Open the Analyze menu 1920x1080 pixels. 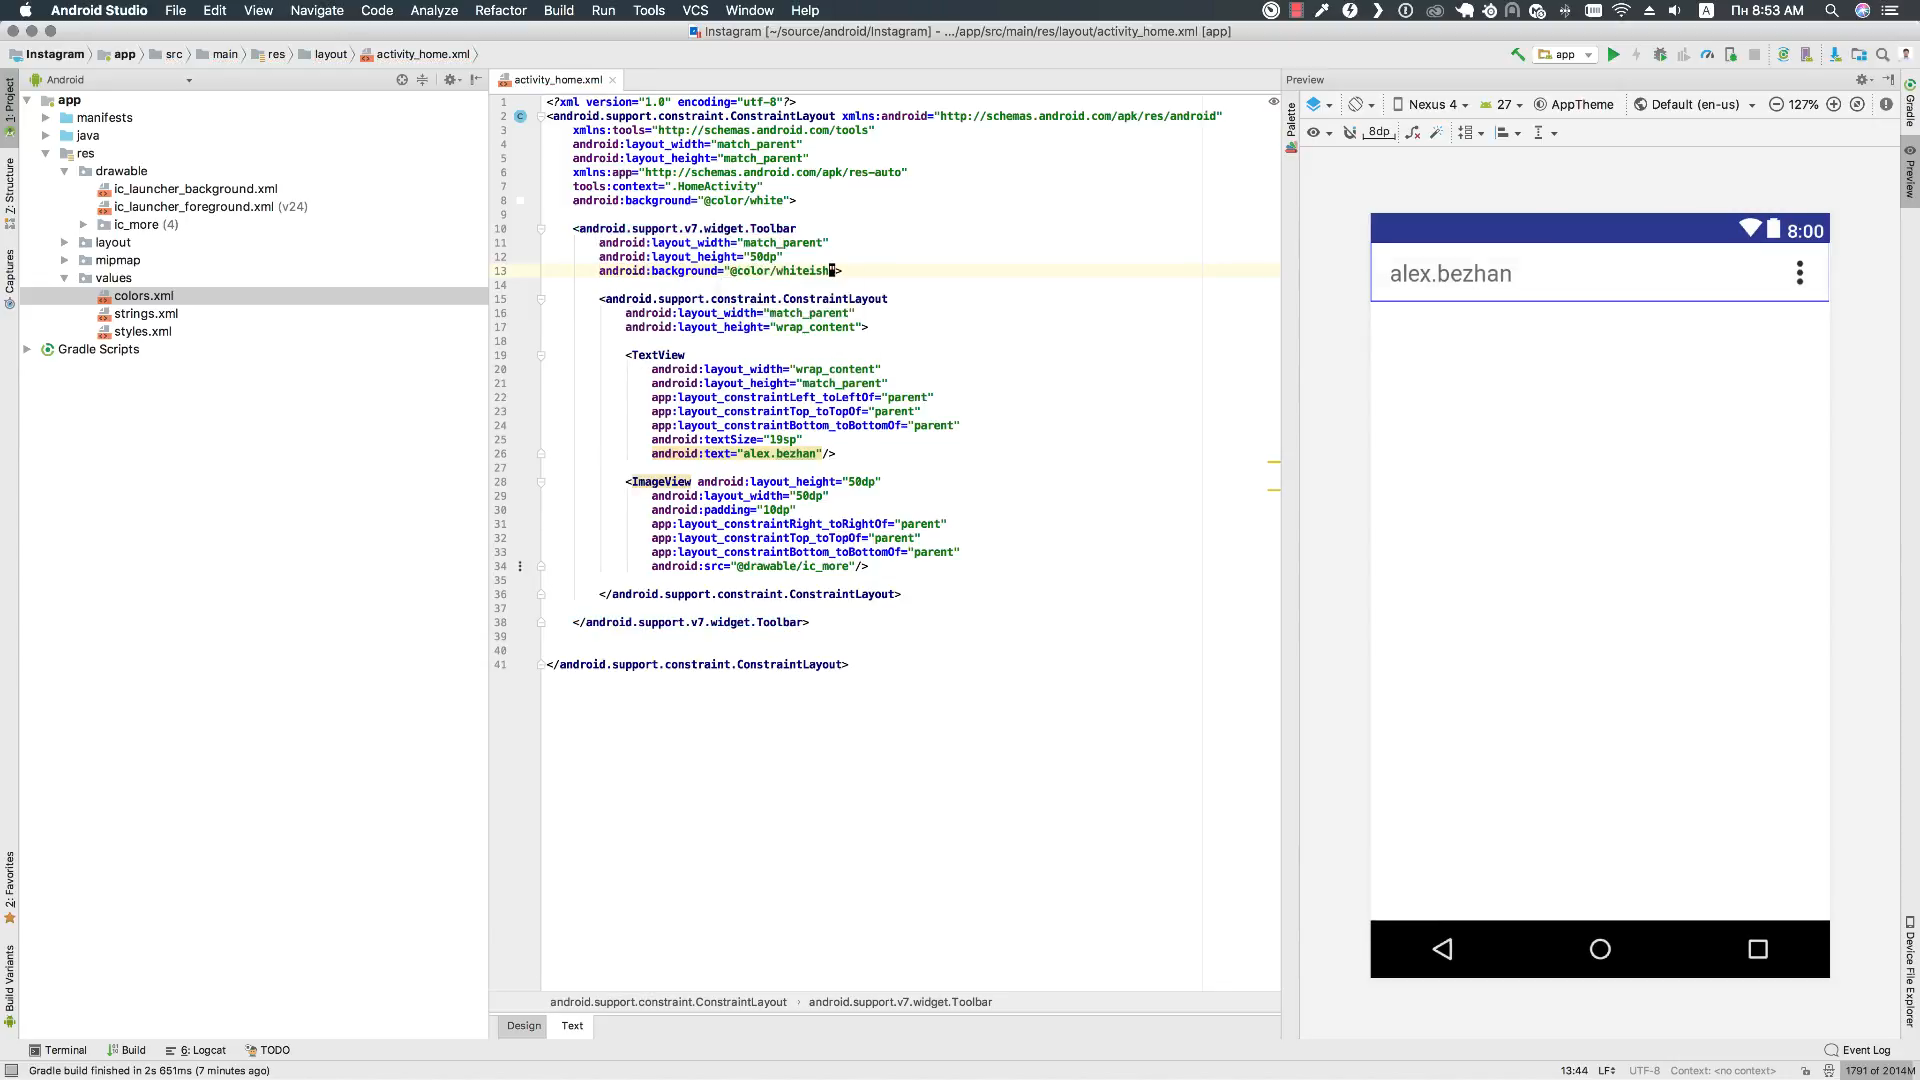point(434,10)
